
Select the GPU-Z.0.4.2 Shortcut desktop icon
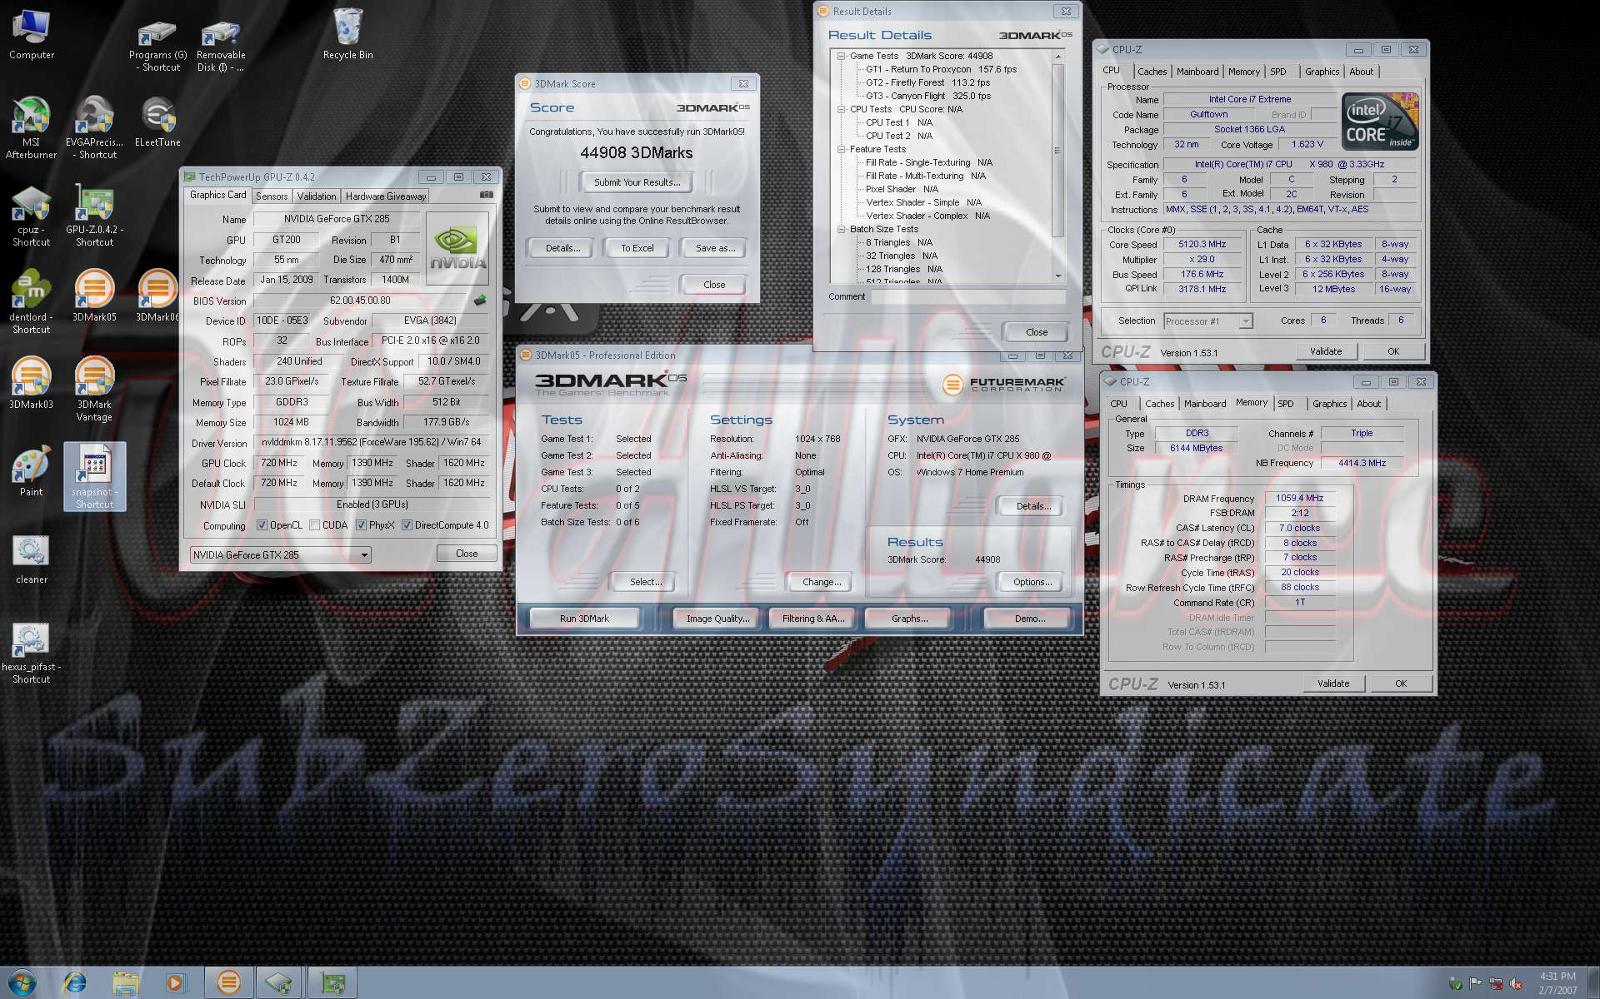[x=94, y=215]
